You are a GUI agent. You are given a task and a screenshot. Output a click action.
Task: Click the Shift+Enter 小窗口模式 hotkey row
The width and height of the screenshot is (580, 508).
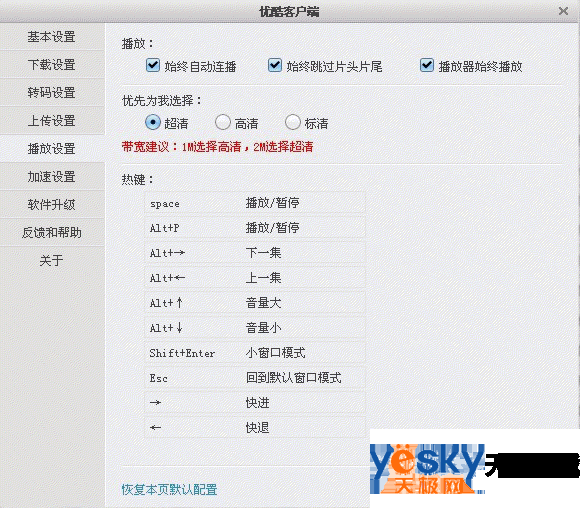coord(255,353)
